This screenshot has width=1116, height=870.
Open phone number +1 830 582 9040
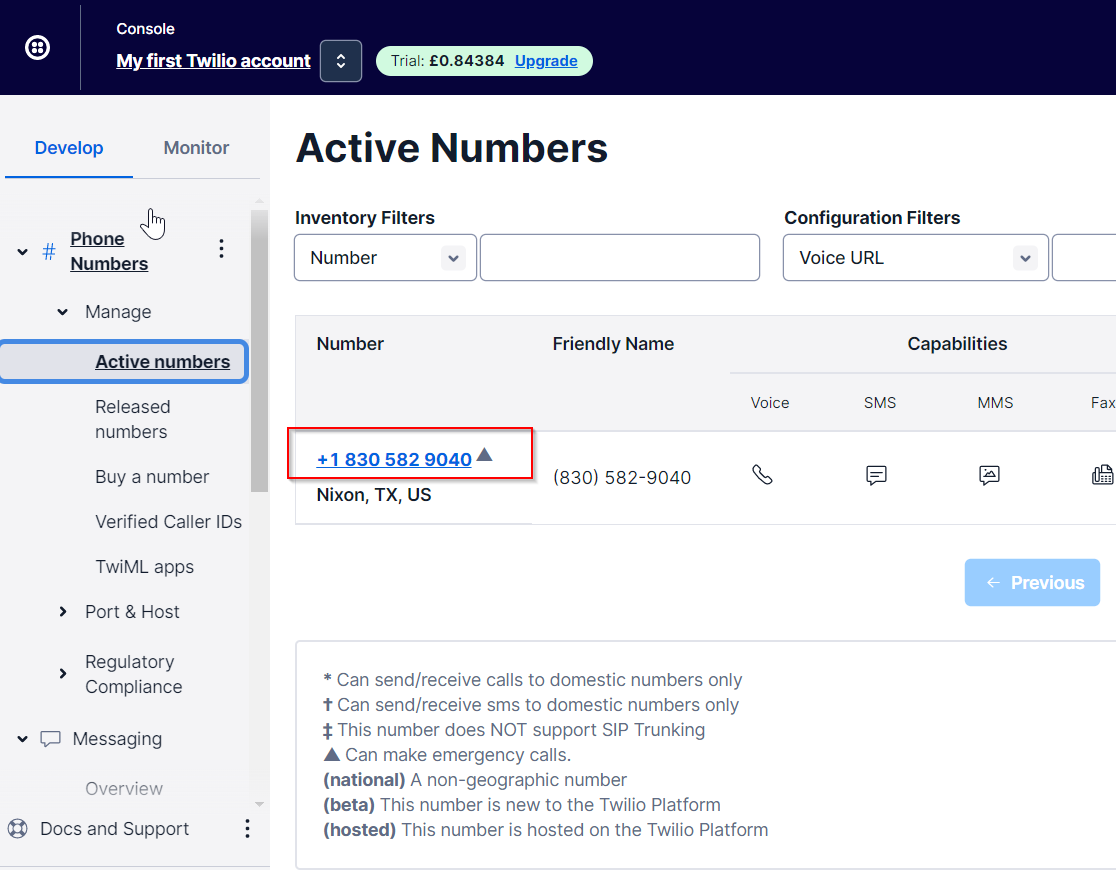pos(394,460)
